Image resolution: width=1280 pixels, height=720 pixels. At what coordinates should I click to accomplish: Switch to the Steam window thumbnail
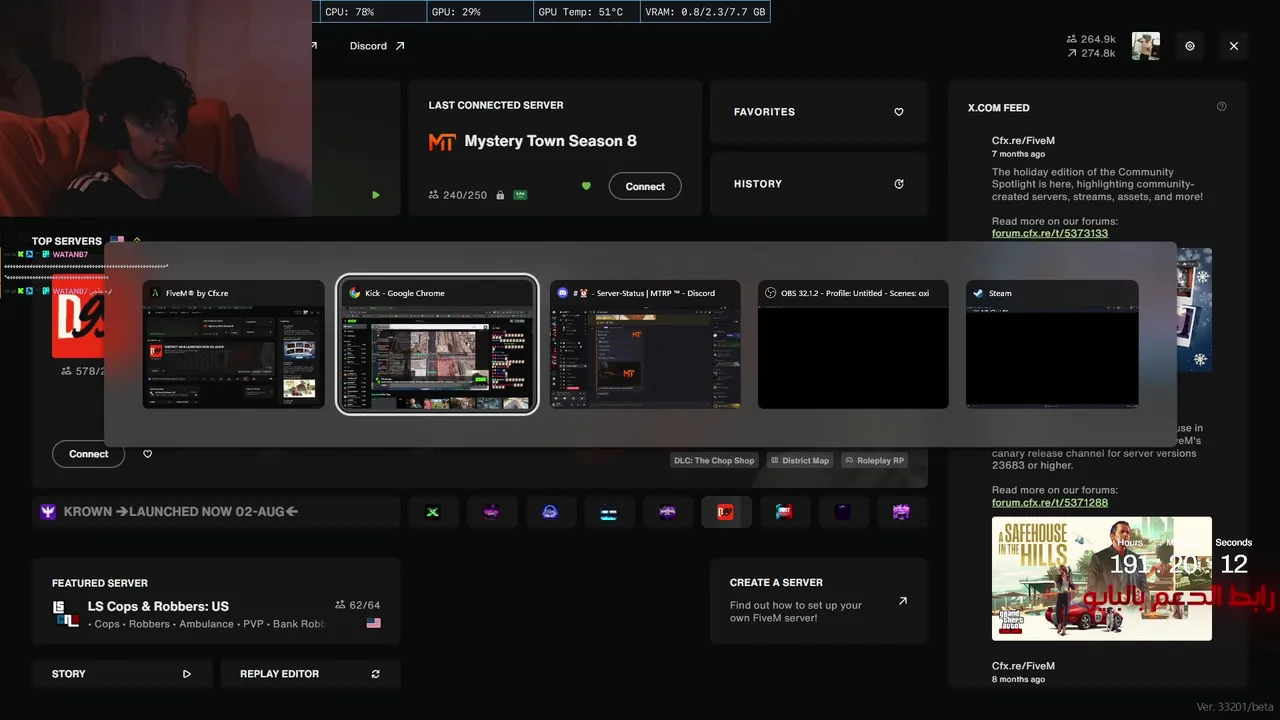pyautogui.click(x=1052, y=344)
